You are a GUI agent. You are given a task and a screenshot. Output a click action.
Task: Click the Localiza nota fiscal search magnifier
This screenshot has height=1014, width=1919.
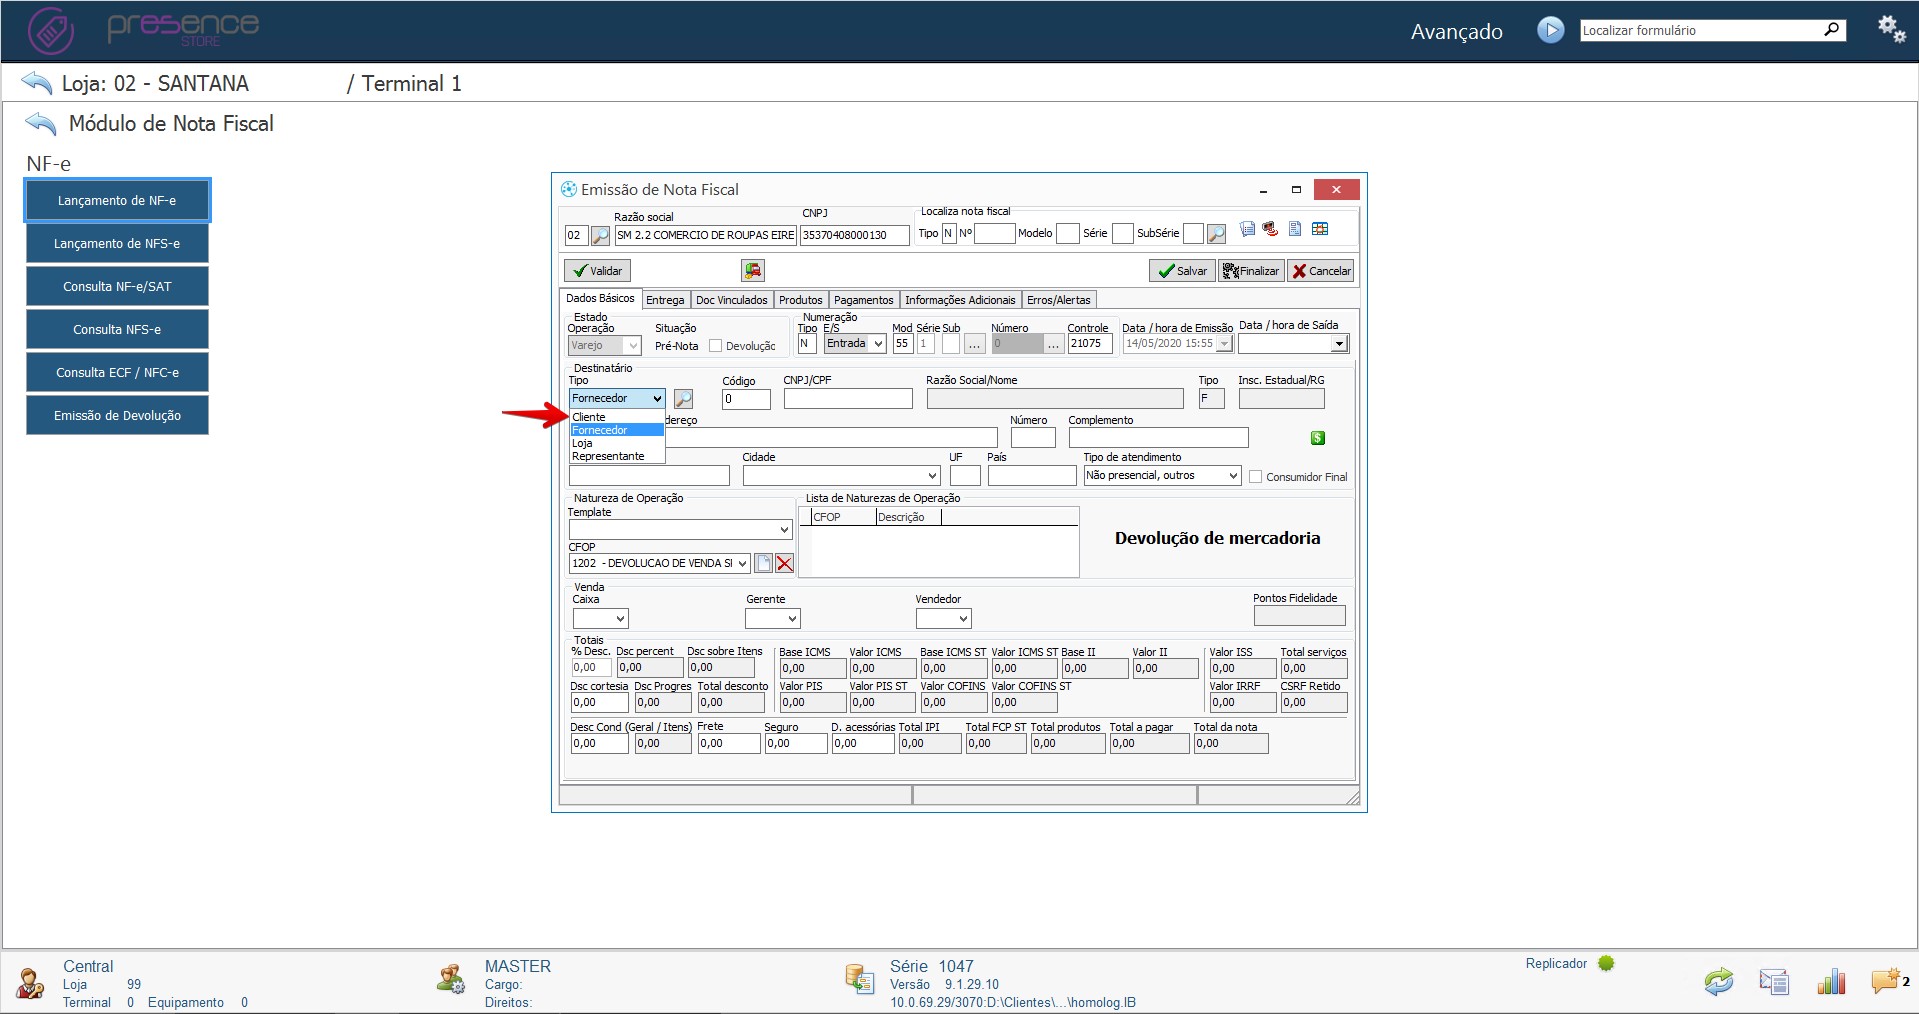point(1216,234)
